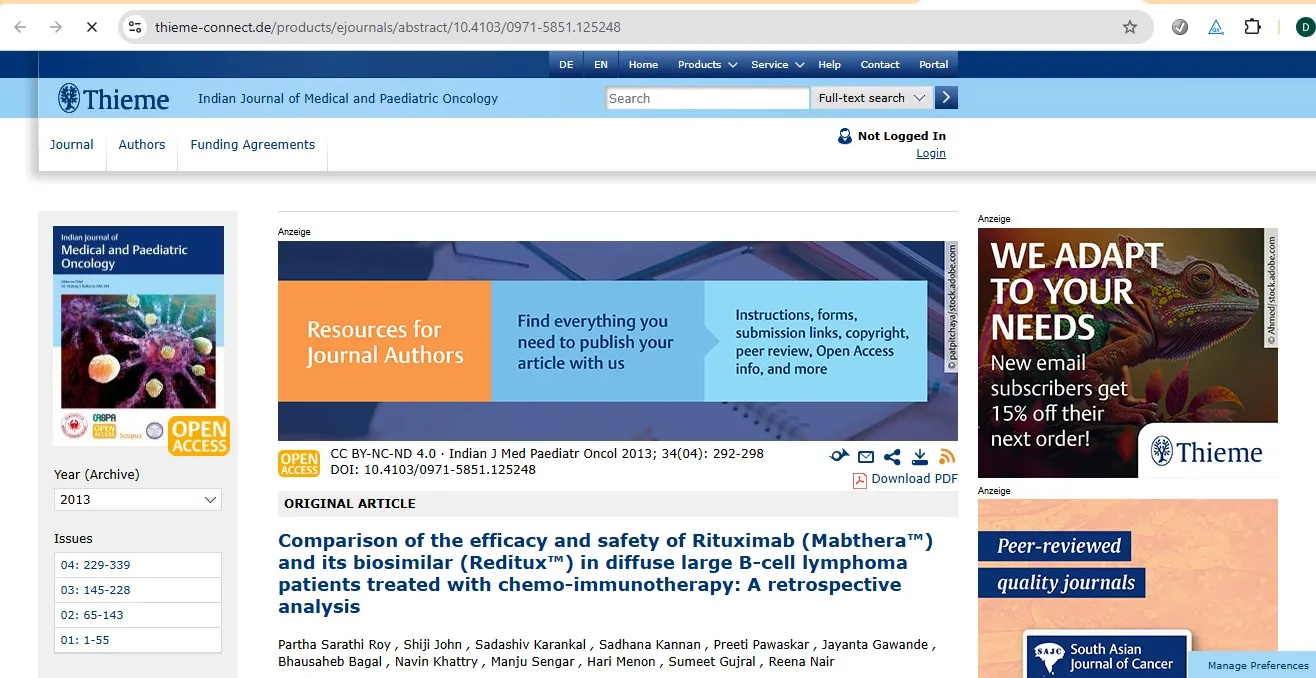Screen dimensions: 1316x678
Task: Open the gray checkmark browser extension
Action: (x=1180, y=27)
